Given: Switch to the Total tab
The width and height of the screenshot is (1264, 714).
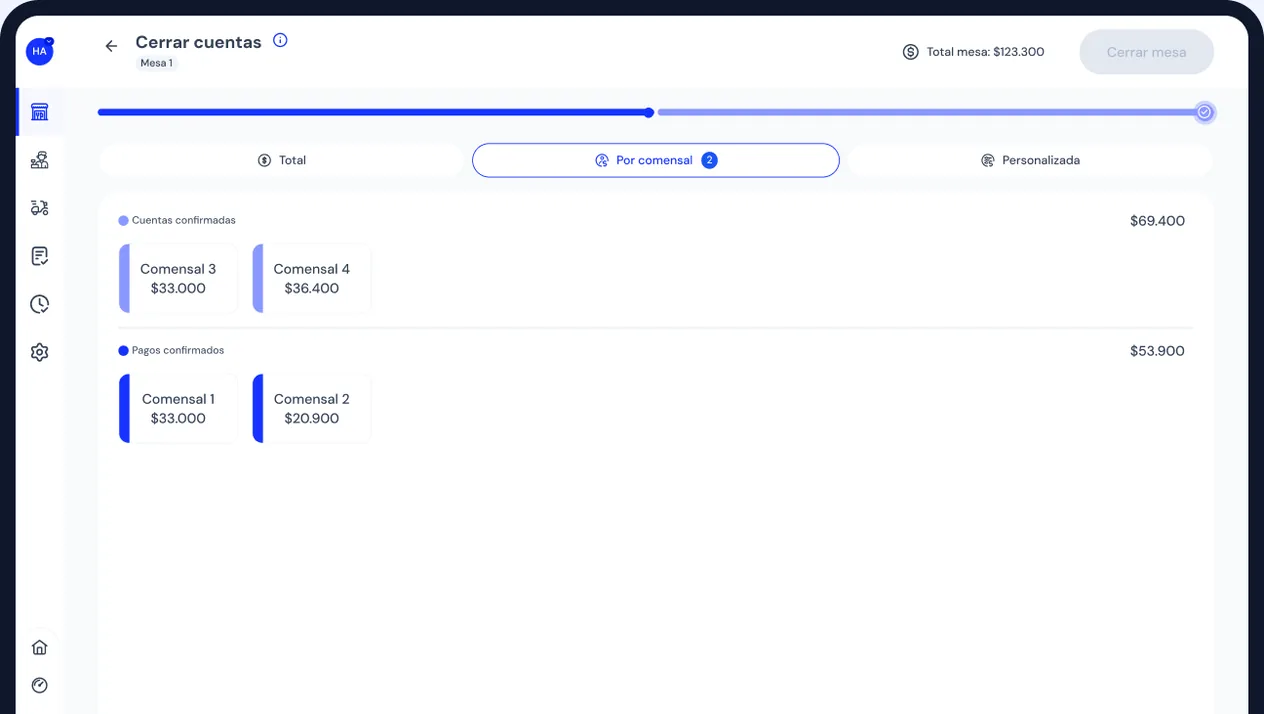Looking at the screenshot, I should [281, 160].
